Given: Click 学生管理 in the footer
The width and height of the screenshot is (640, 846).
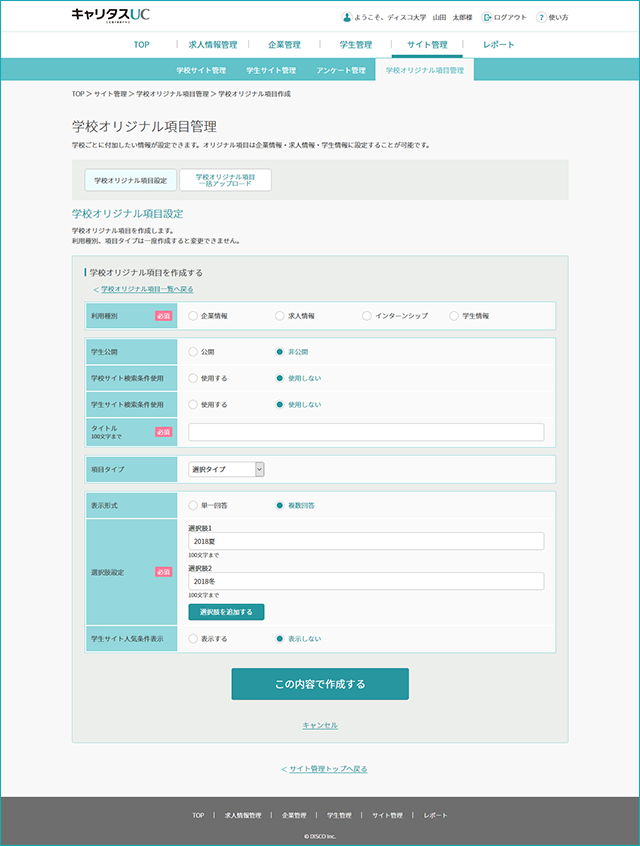Looking at the screenshot, I should [x=339, y=815].
